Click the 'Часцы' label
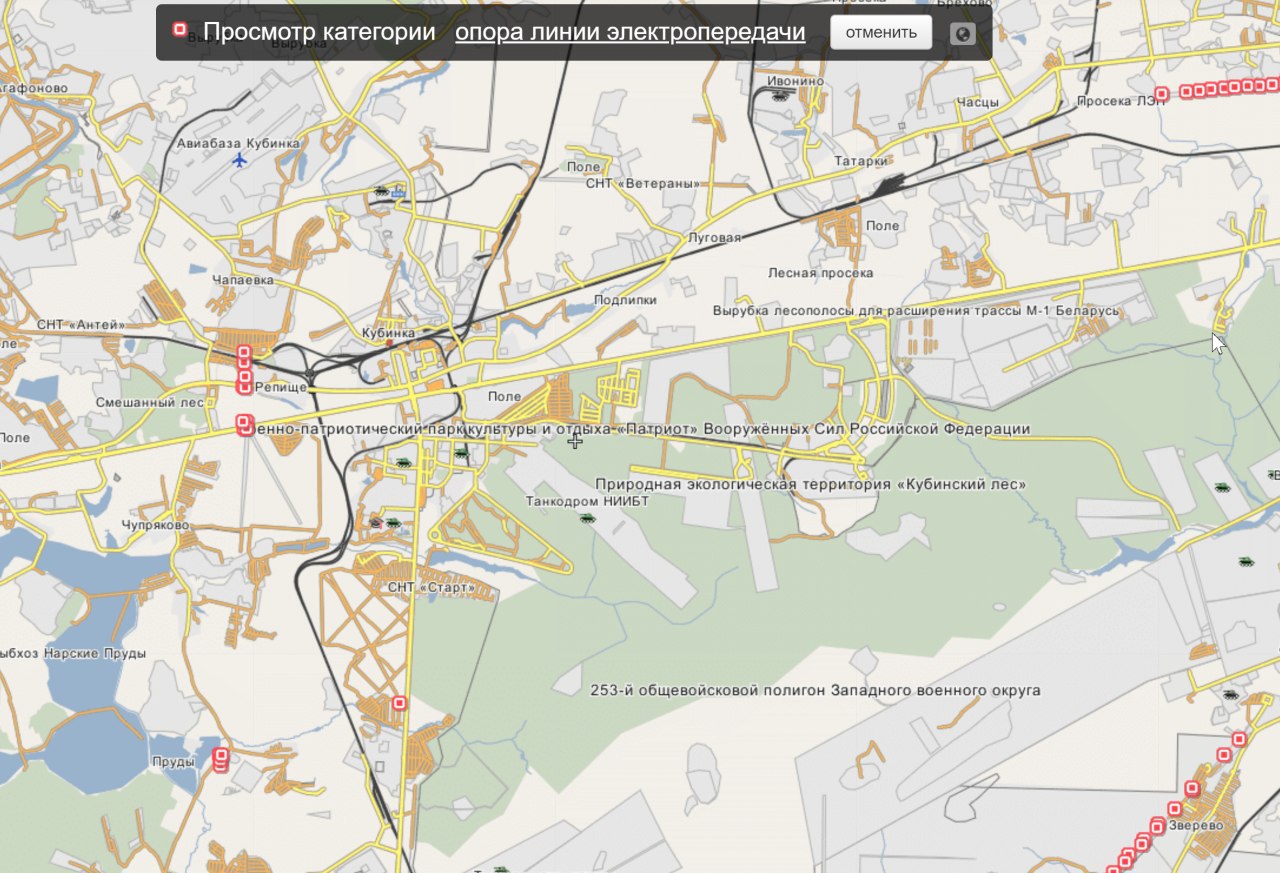Image resolution: width=1280 pixels, height=873 pixels. (977, 102)
